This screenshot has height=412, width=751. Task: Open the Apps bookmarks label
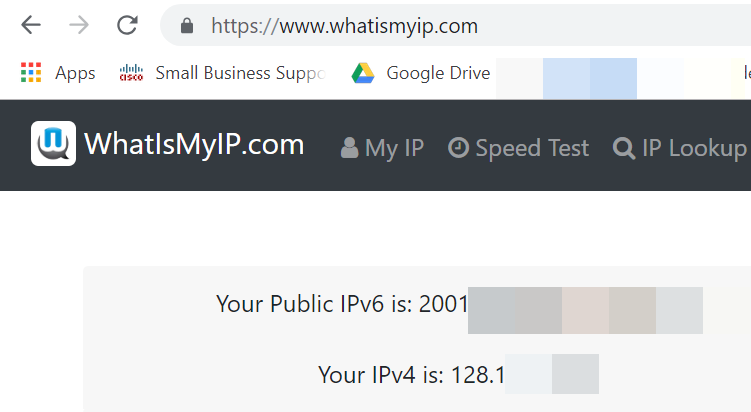click(75, 73)
